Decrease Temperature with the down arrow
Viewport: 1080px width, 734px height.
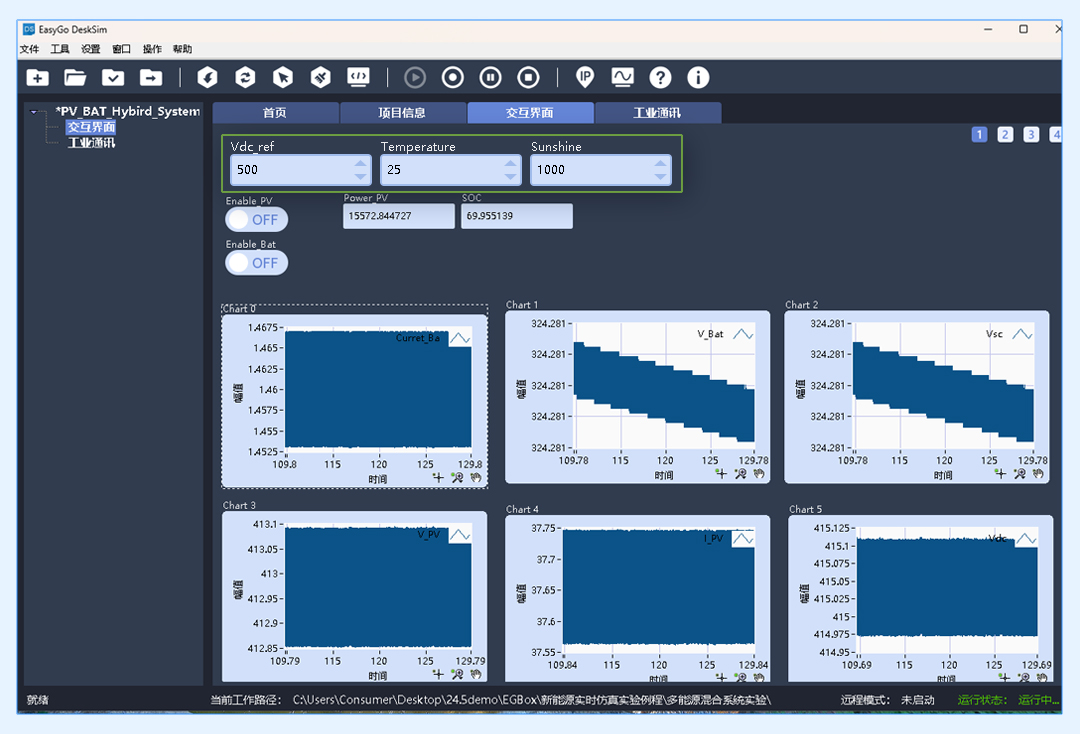coord(510,176)
